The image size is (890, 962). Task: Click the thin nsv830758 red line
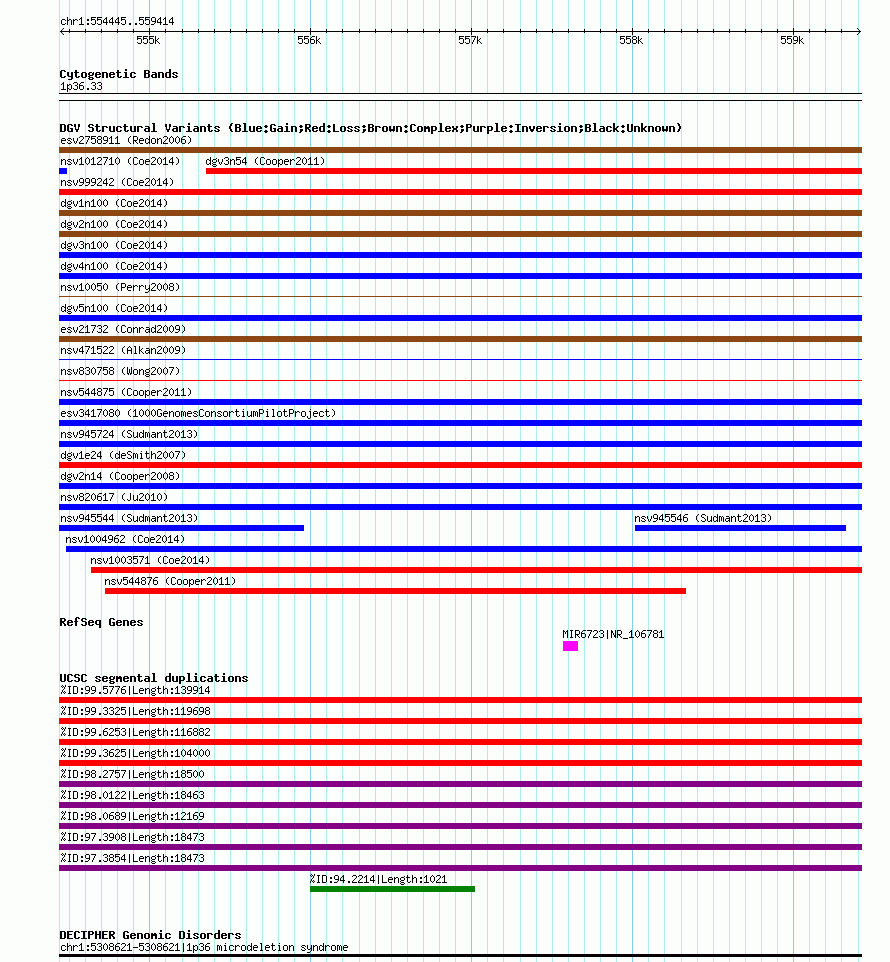coord(461,381)
